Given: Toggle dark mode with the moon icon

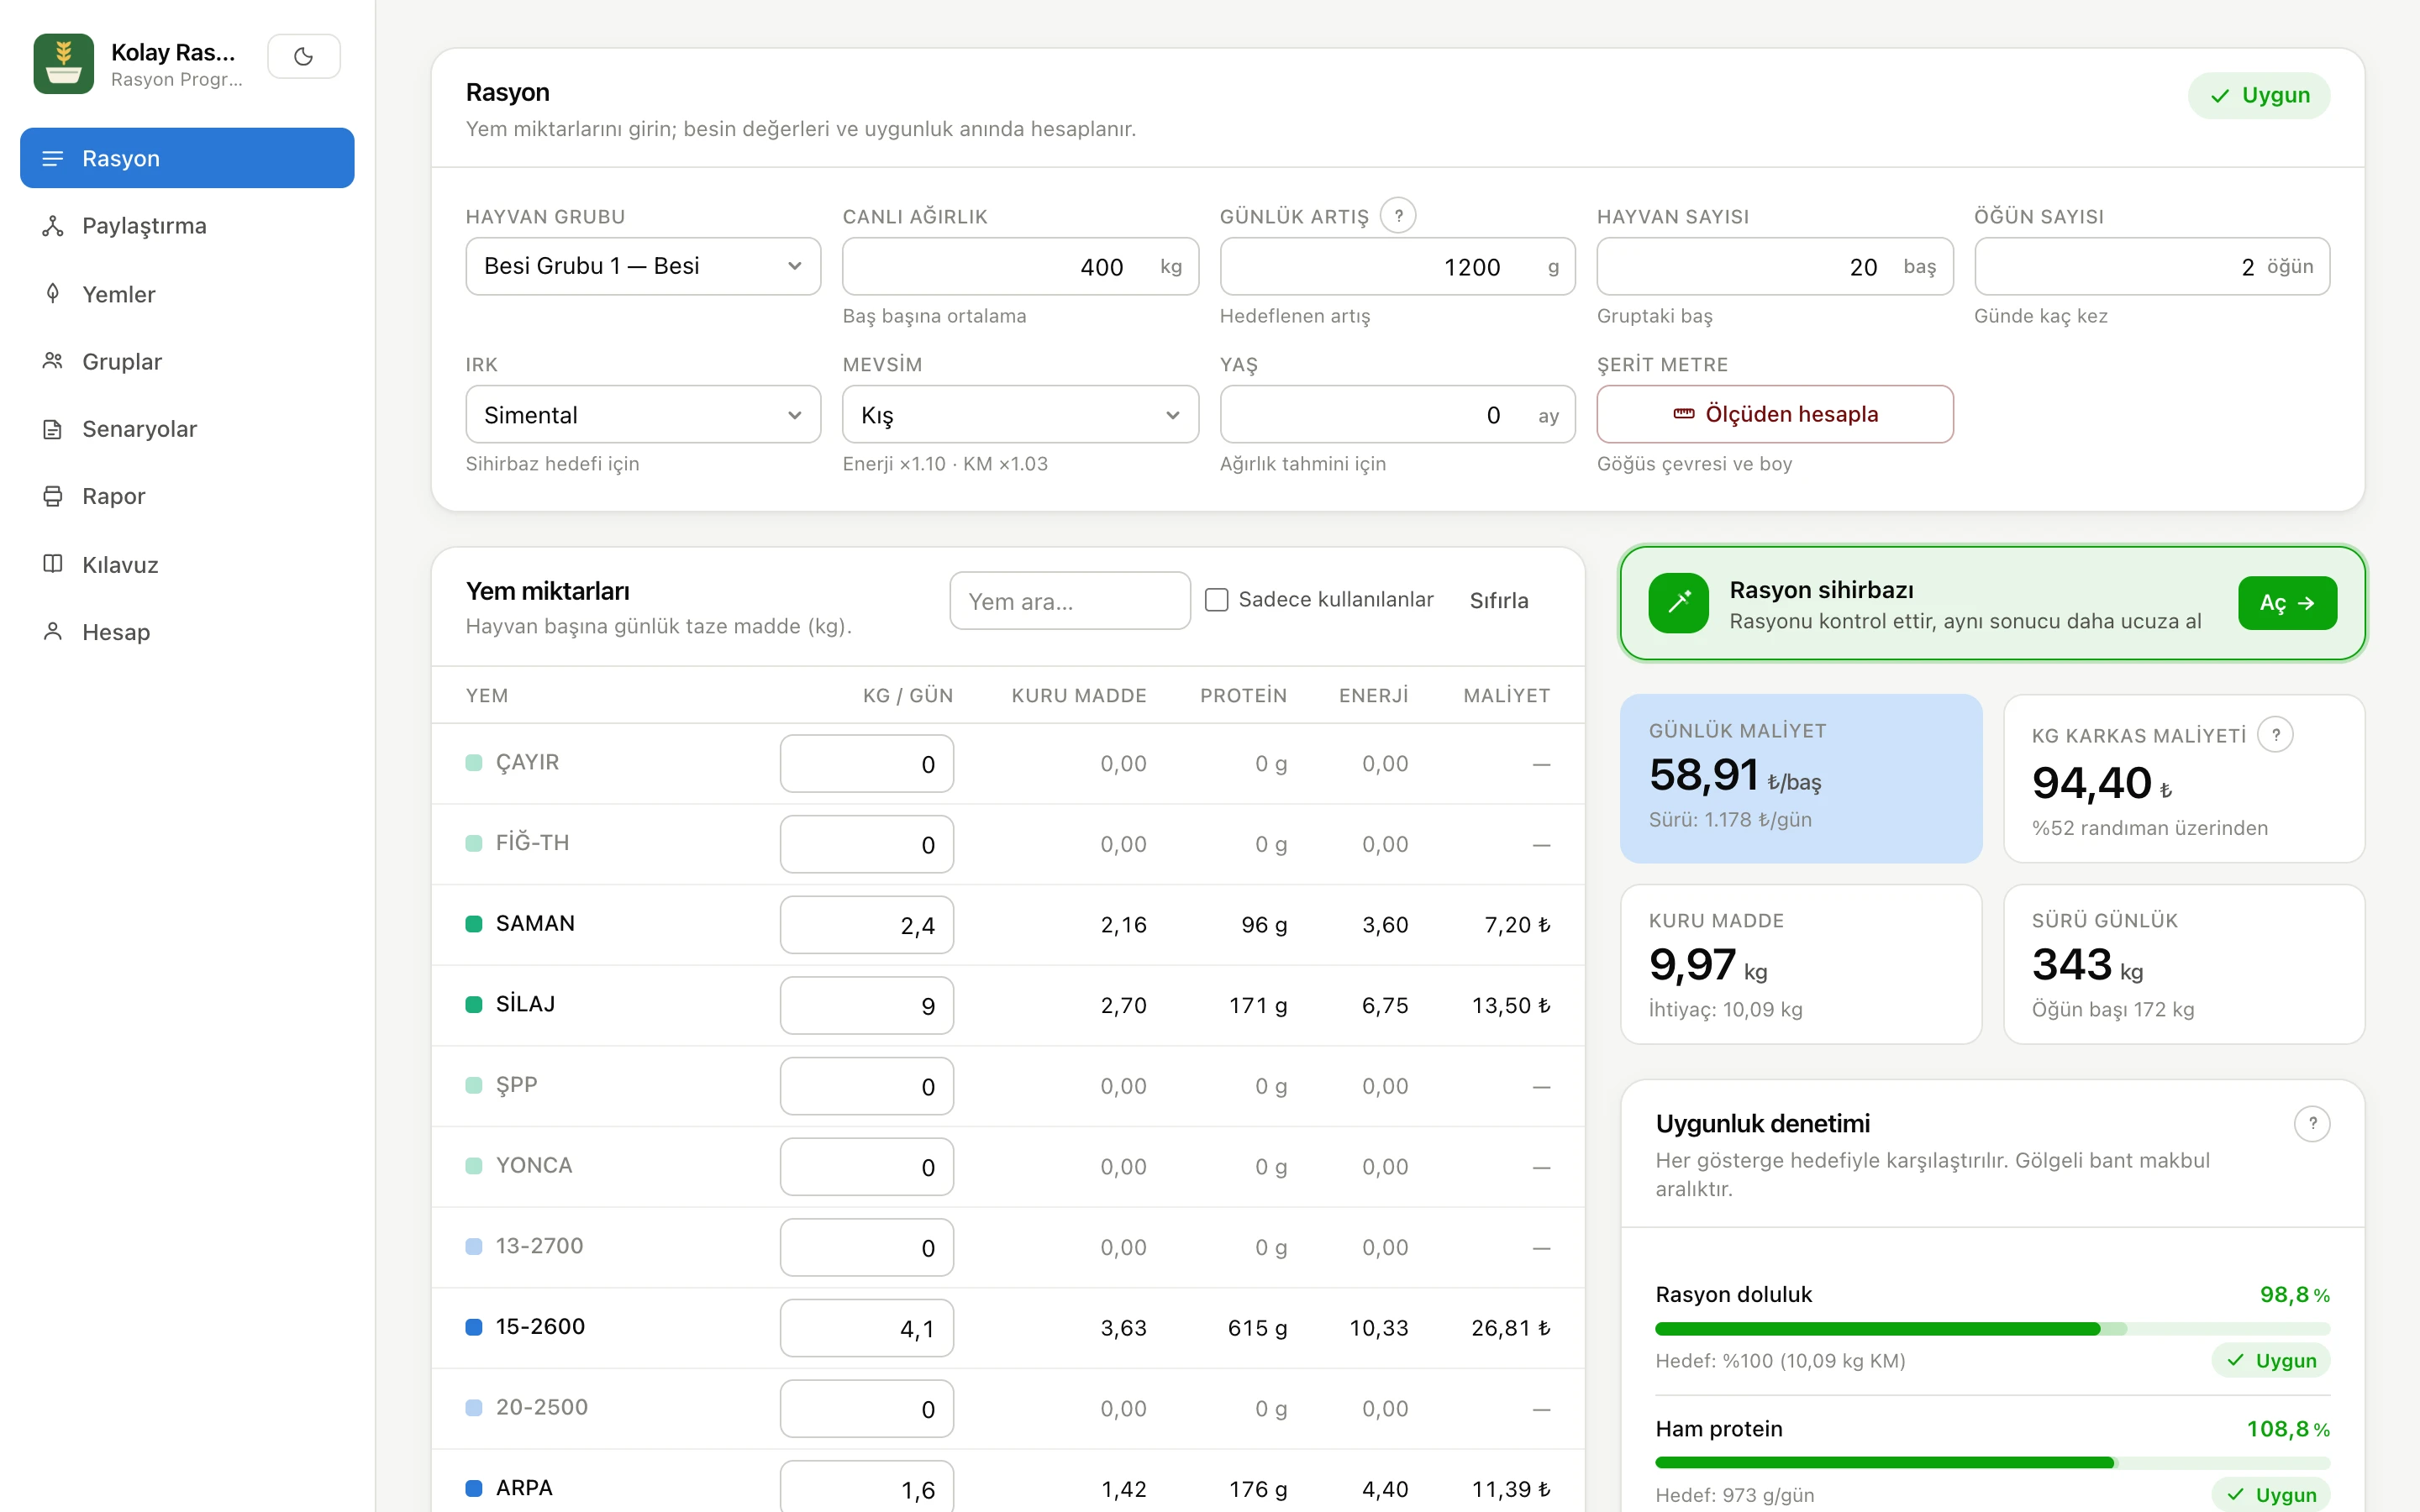Looking at the screenshot, I should (x=304, y=57).
